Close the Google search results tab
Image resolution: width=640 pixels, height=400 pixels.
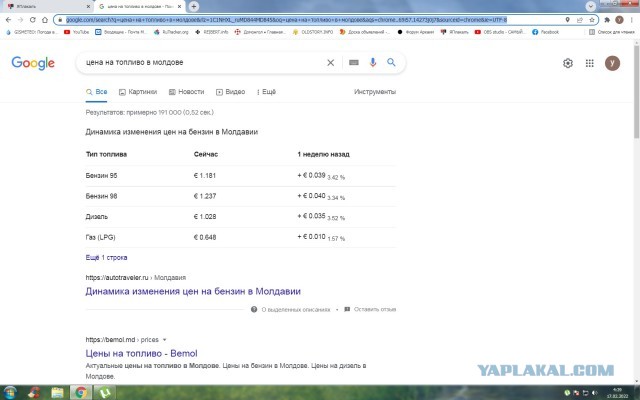pyautogui.click(x=179, y=7)
